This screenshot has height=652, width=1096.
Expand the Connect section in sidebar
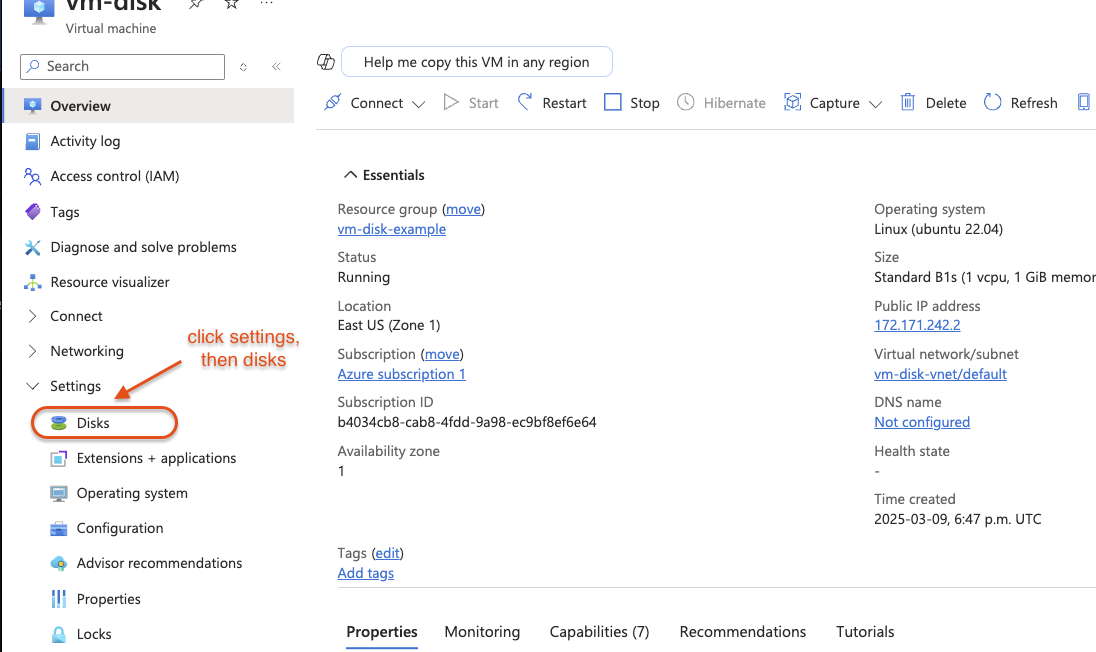[32, 316]
